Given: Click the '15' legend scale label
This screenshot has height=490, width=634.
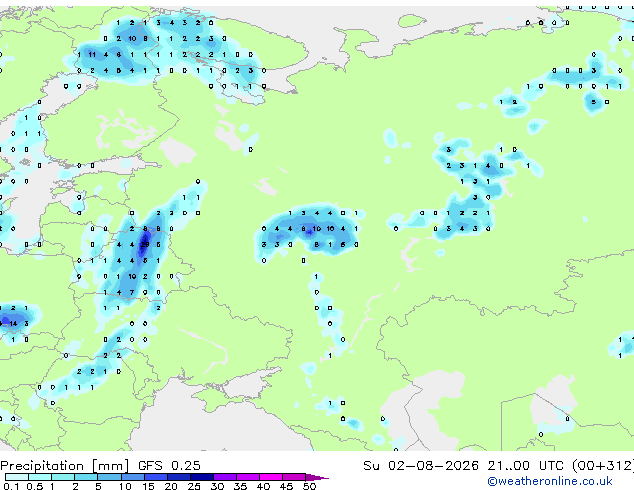Looking at the screenshot, I should click(148, 486).
